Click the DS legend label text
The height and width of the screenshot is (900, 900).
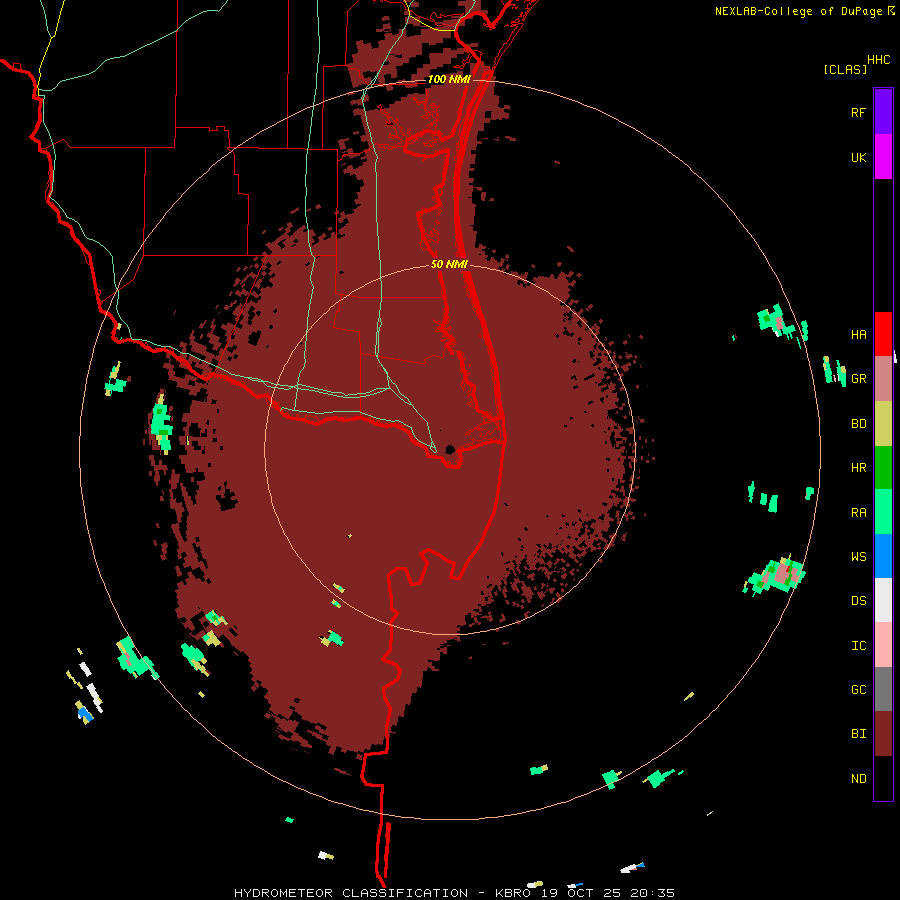[x=858, y=600]
